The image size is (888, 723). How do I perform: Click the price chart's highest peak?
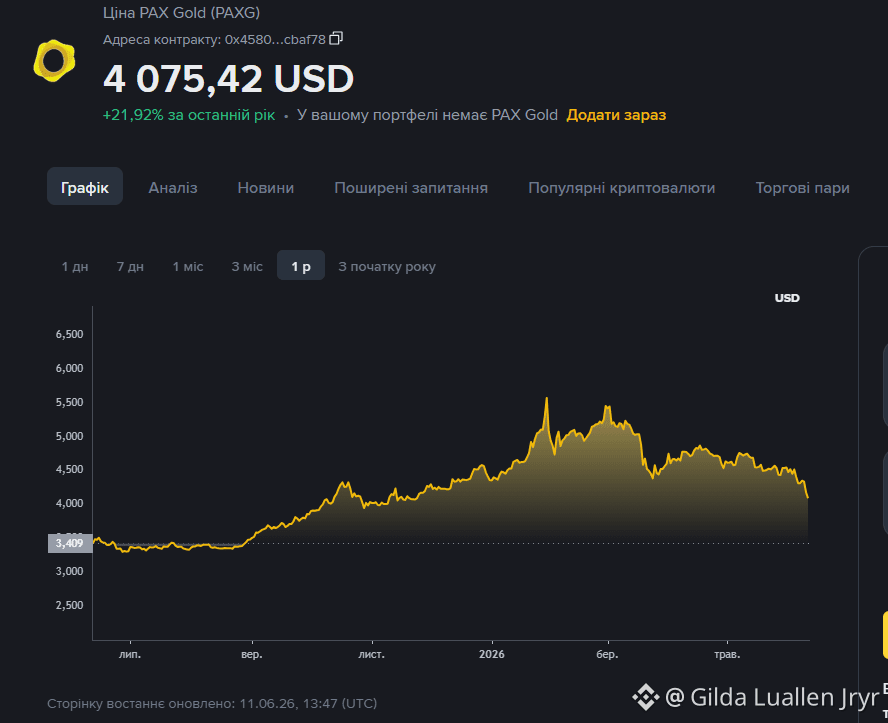tap(547, 399)
